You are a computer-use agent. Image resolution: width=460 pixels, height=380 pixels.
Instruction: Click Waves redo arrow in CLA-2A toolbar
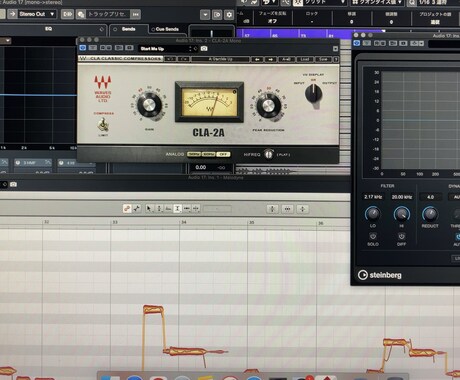(x=184, y=59)
